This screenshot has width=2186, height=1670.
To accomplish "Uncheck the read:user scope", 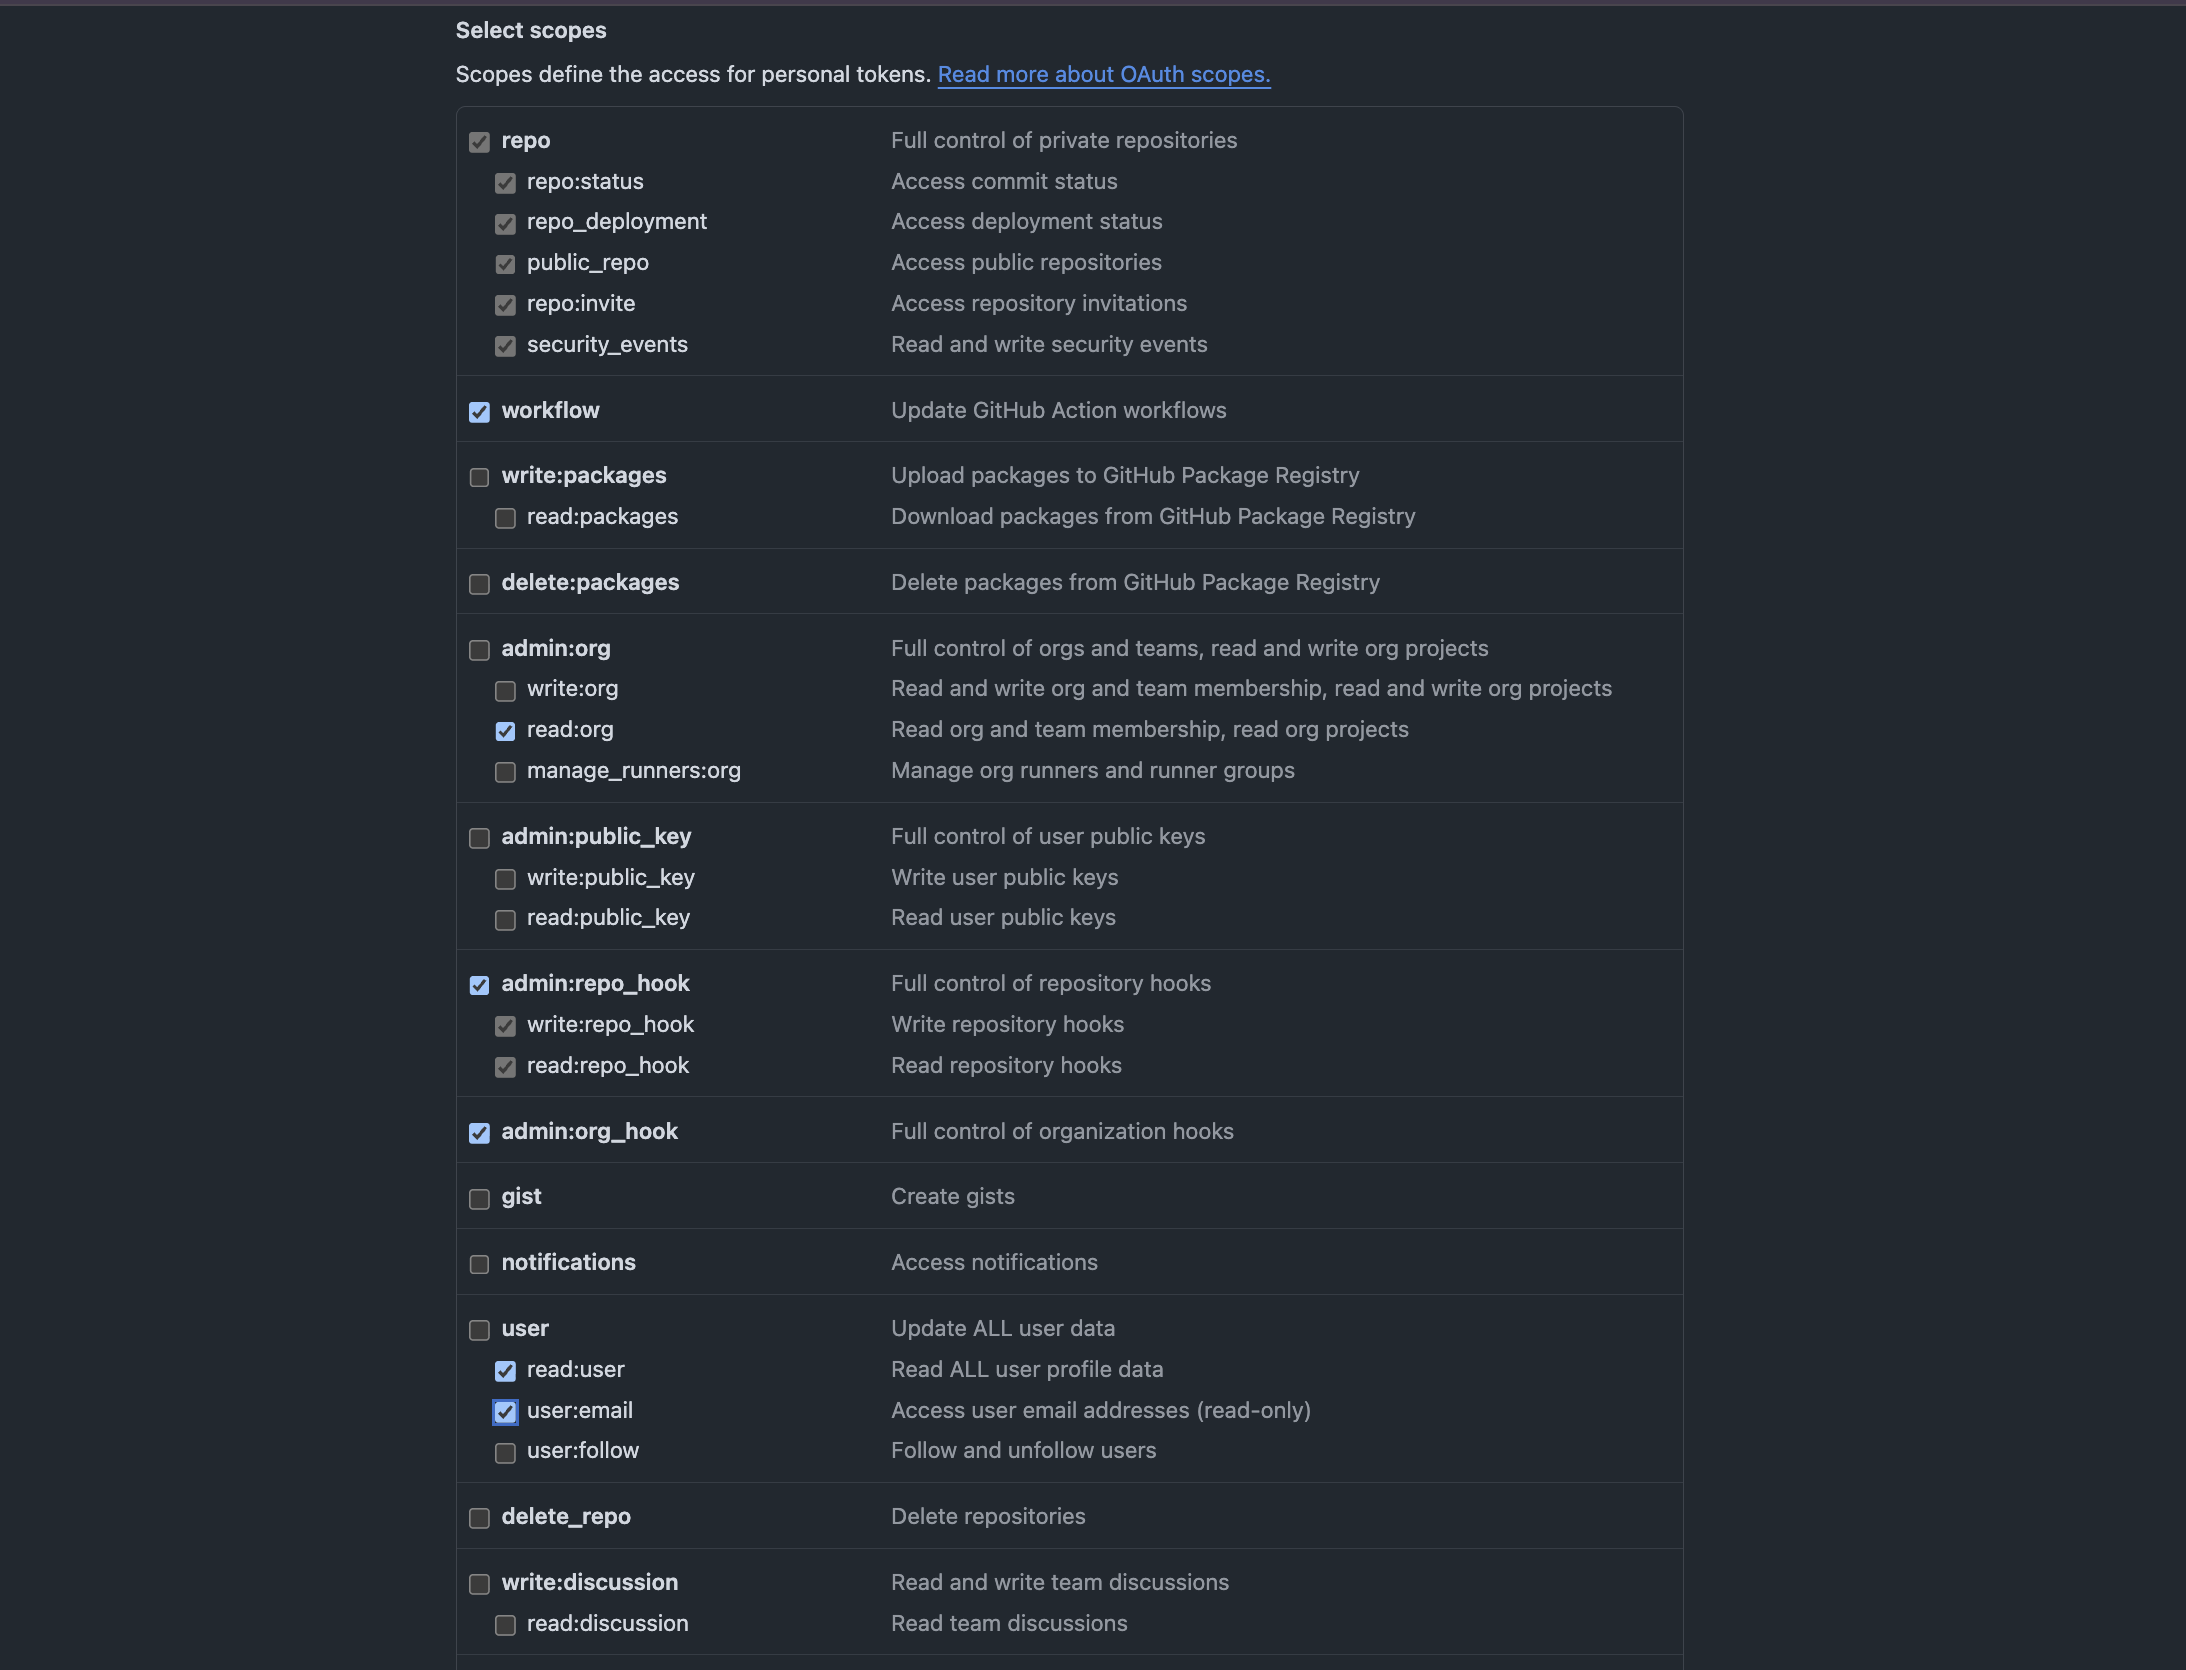I will [x=505, y=1371].
